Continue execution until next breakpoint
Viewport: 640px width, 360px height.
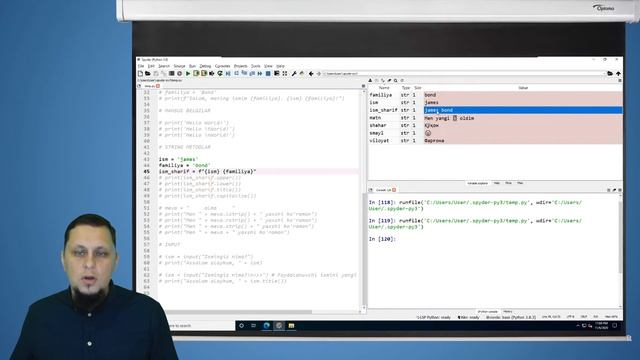(260, 73)
